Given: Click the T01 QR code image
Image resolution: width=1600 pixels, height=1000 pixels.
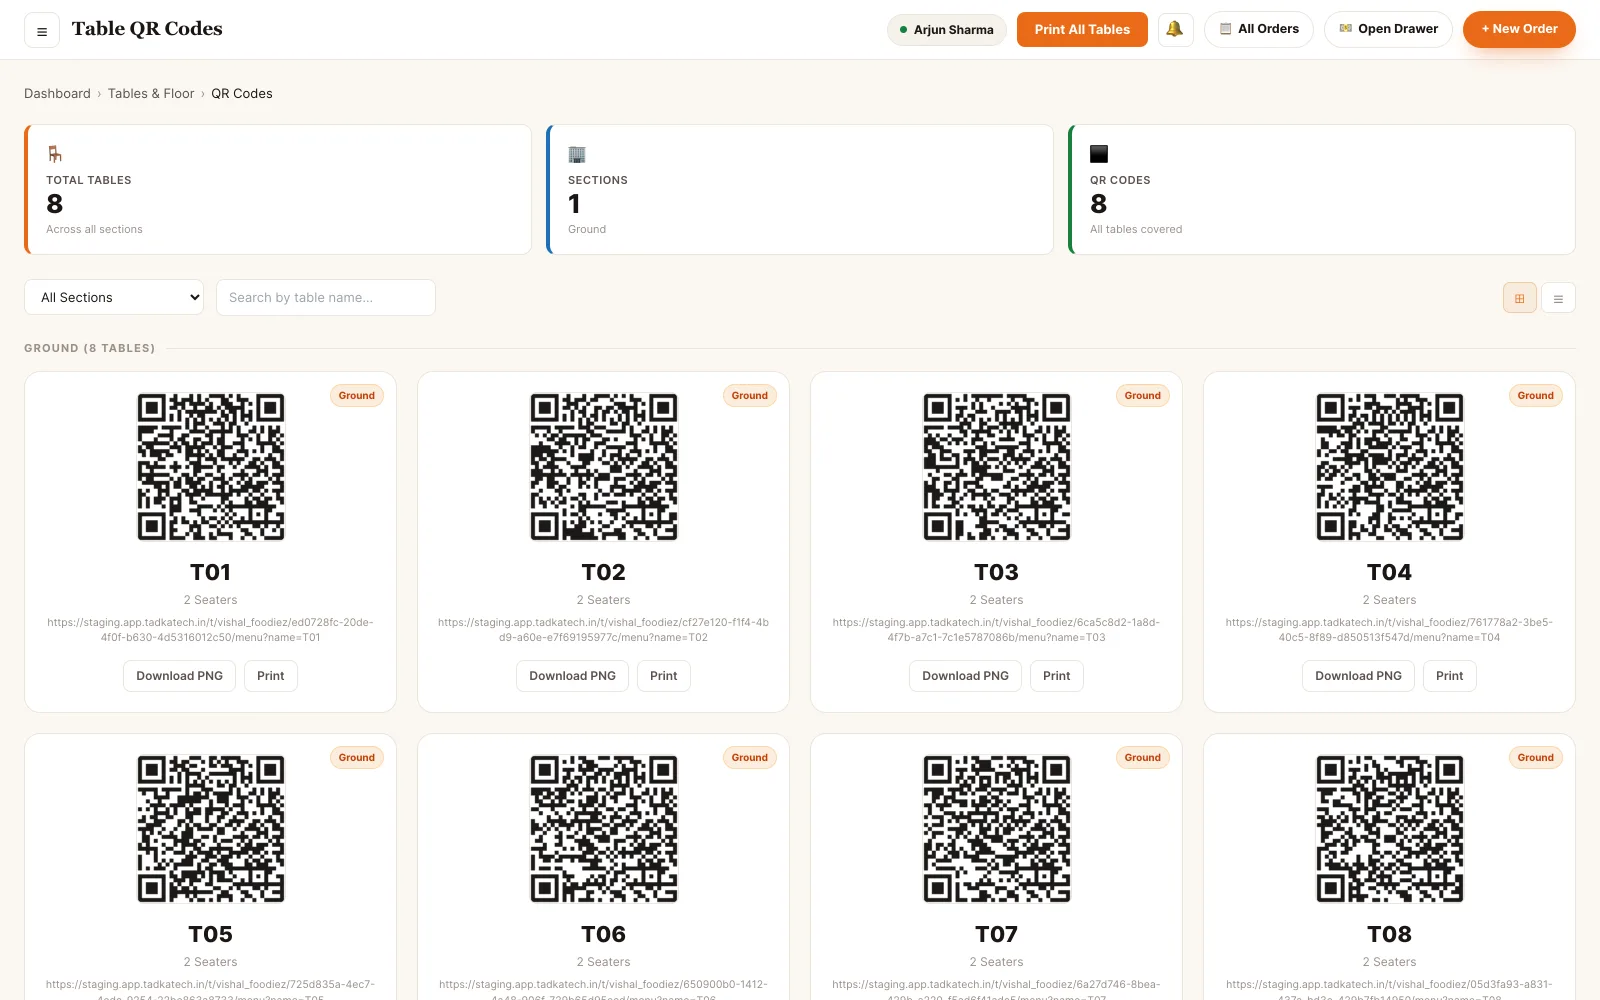Looking at the screenshot, I should tap(211, 467).
